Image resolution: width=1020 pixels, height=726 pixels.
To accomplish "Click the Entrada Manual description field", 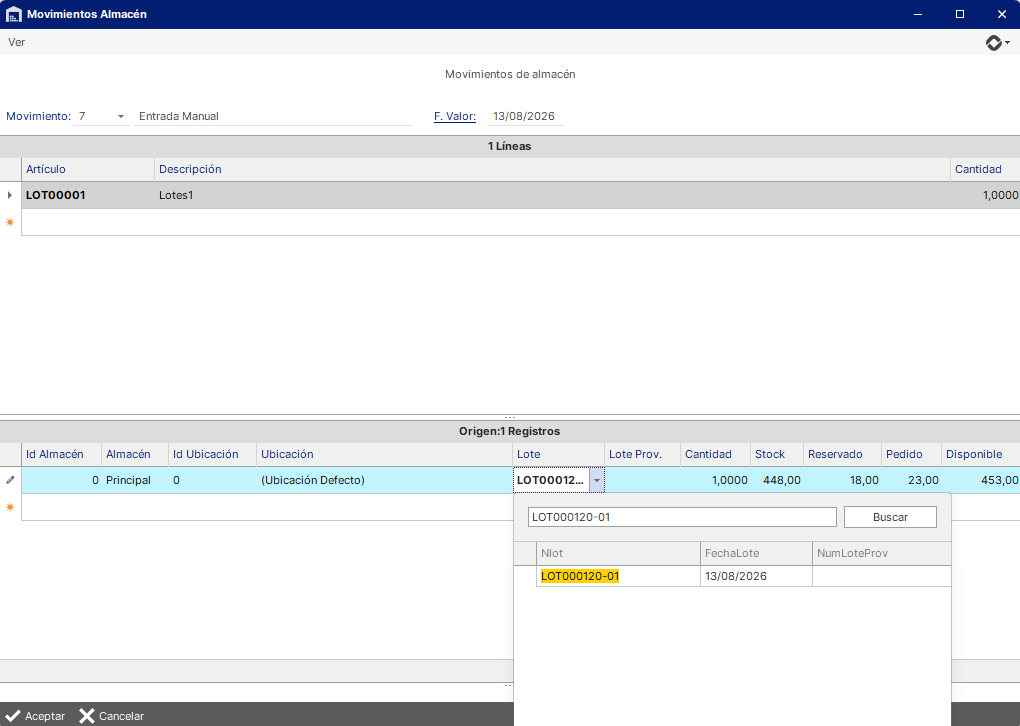I will point(273,116).
